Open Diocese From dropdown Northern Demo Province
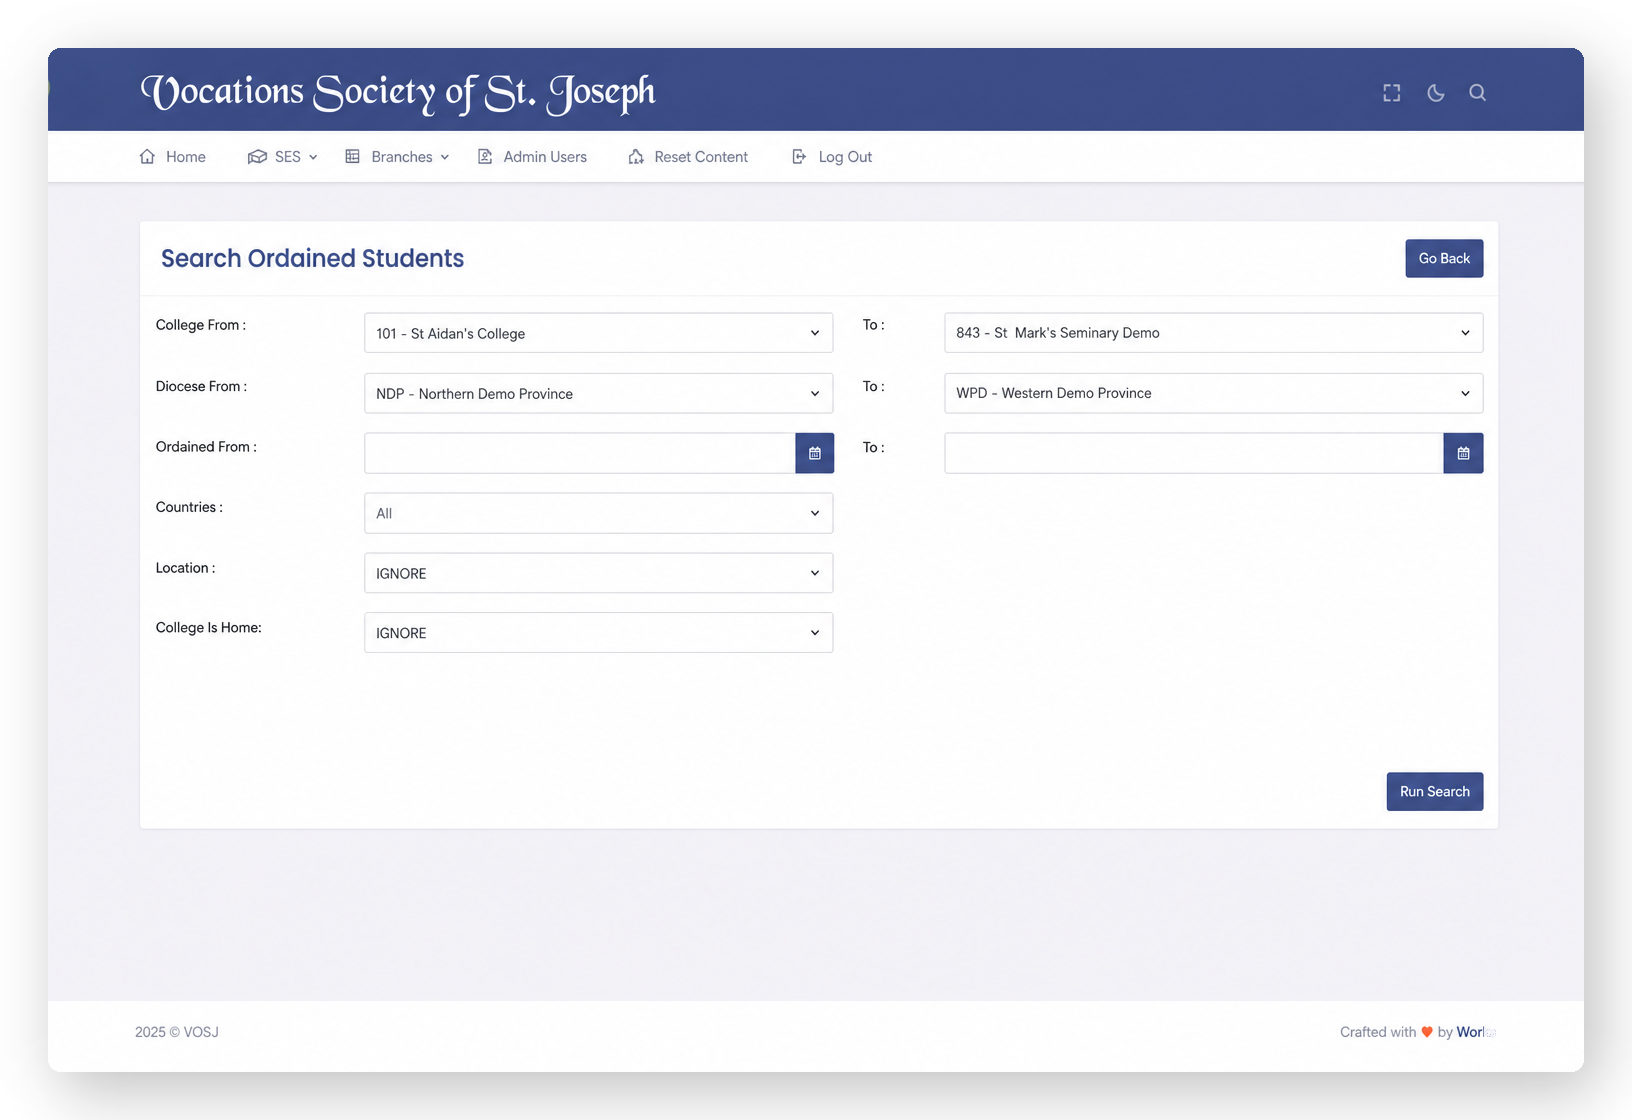Screen dimensions: 1632x1120 [x=598, y=393]
